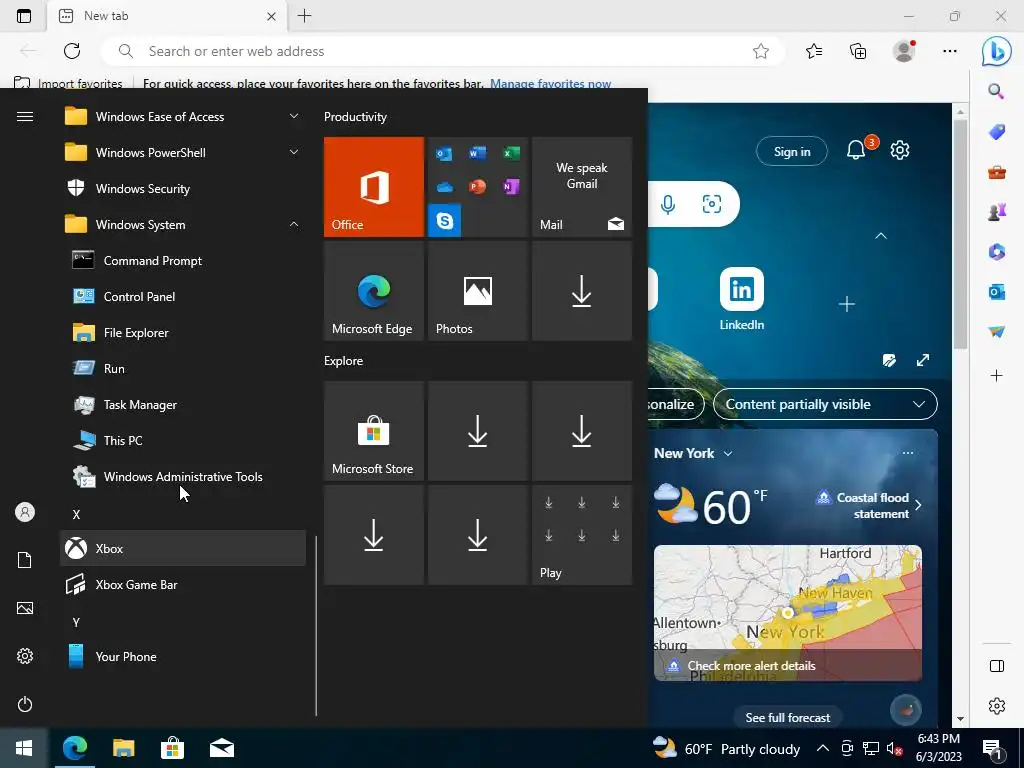The height and width of the screenshot is (768, 1024).
Task: Add a new quick link site
Action: (x=846, y=304)
